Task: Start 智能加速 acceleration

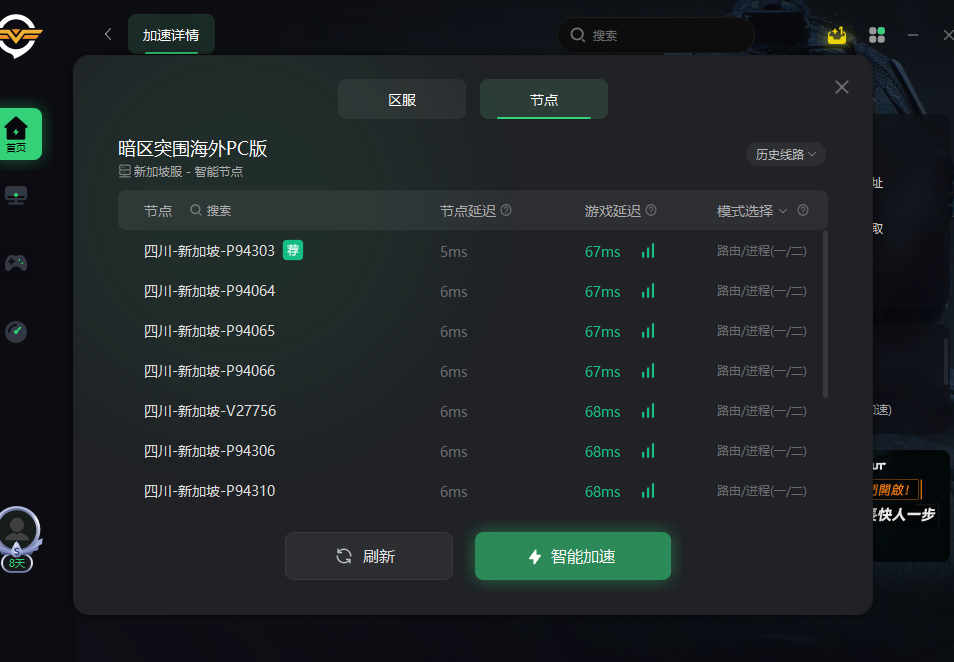Action: (x=573, y=556)
